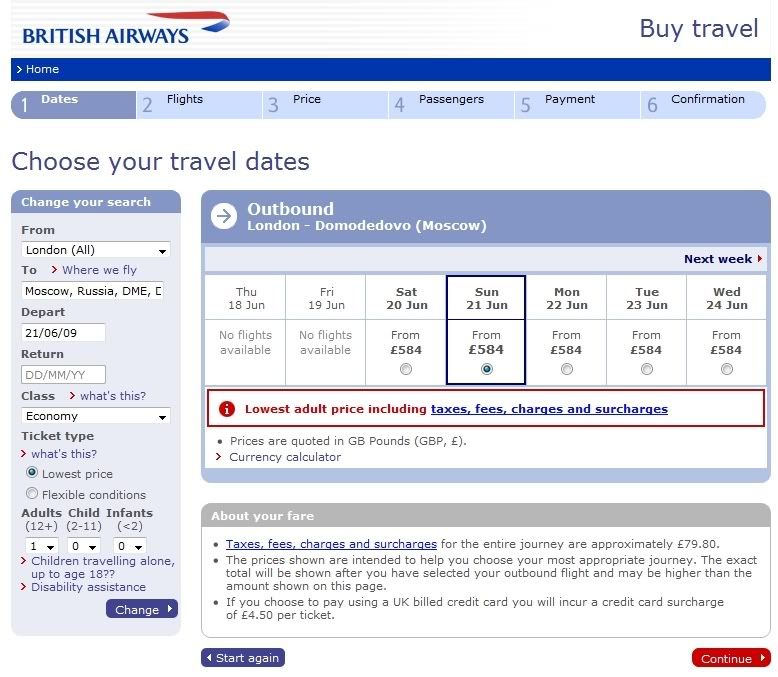Open the Currency calculator link
778x677 pixels.
point(285,457)
